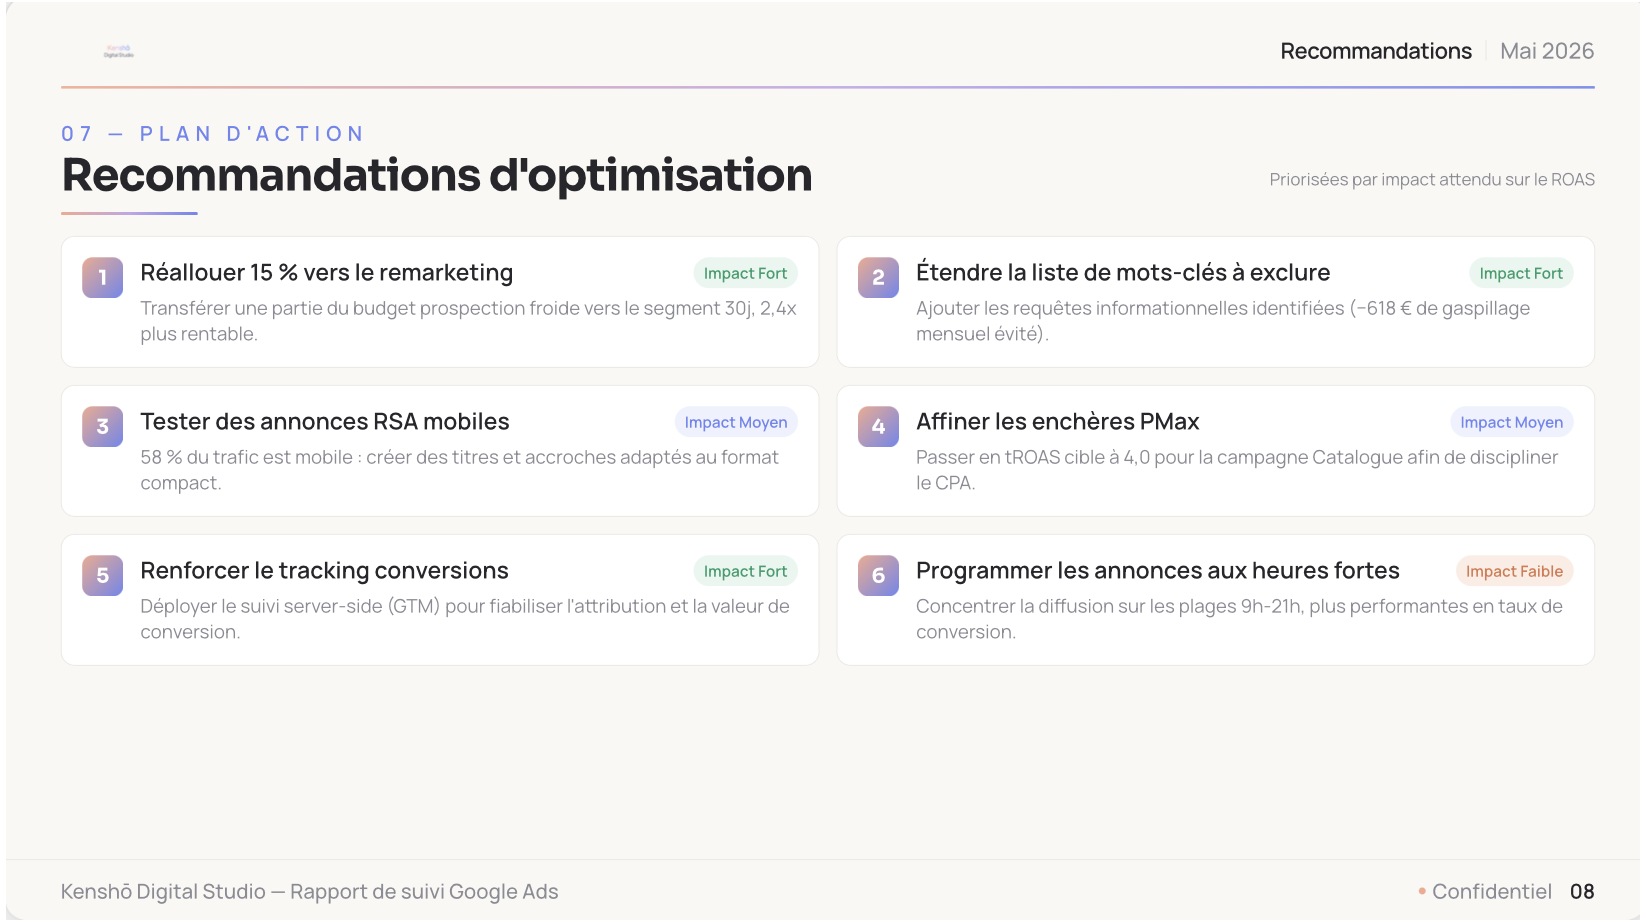
Task: Click heading 'Étendre la liste de mots-clés à exclure'
Action: (1123, 273)
